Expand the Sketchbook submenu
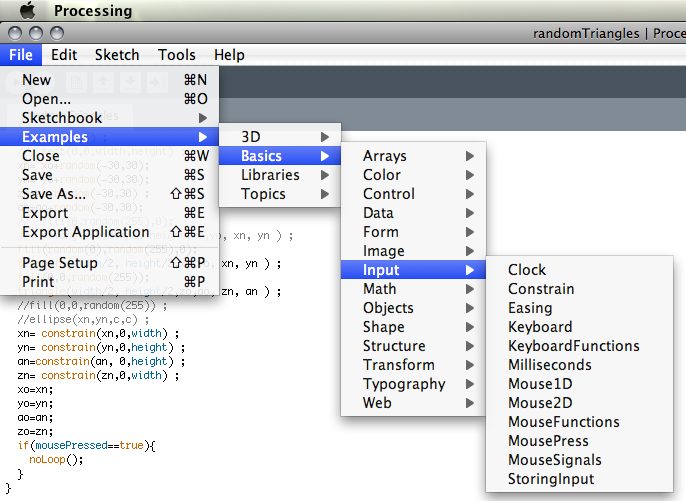The width and height of the screenshot is (686, 501). pos(109,118)
